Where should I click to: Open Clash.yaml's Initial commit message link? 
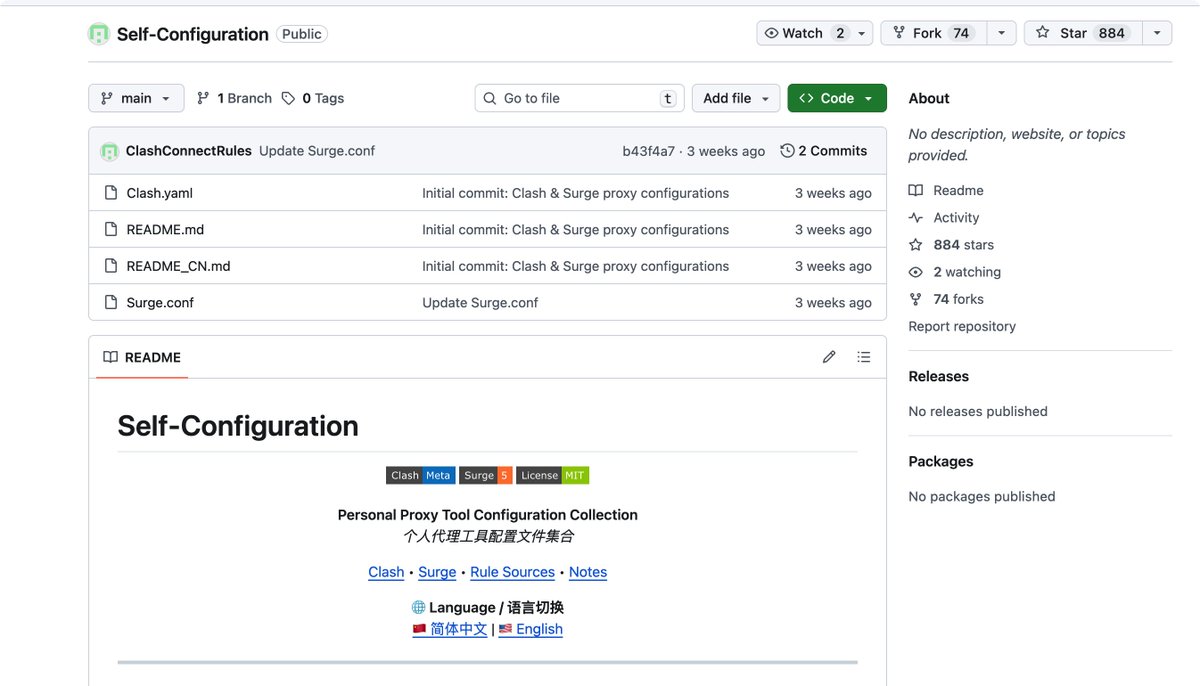(575, 193)
